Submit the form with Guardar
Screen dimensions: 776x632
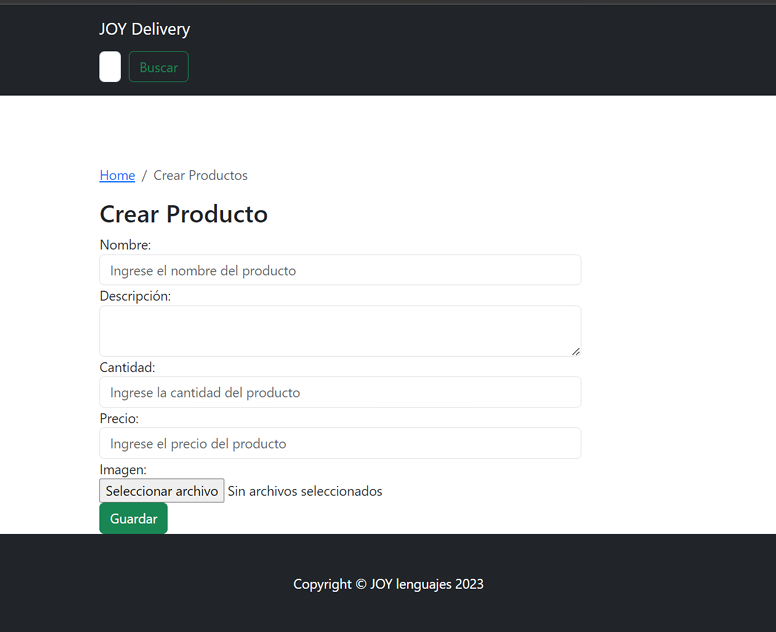tap(133, 518)
